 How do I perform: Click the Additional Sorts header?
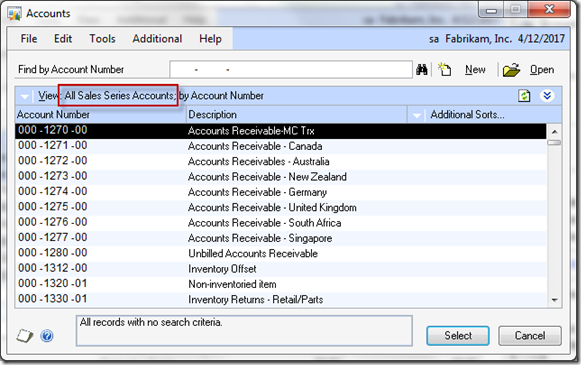pos(467,115)
